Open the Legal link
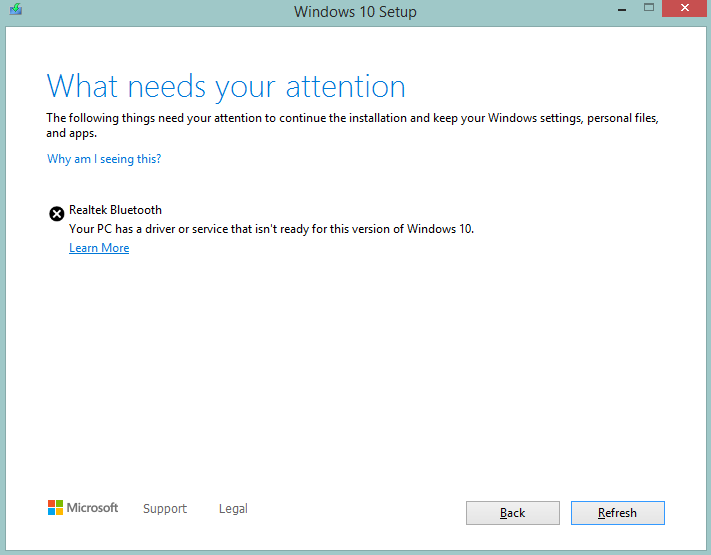This screenshot has width=711, height=555. (x=233, y=508)
